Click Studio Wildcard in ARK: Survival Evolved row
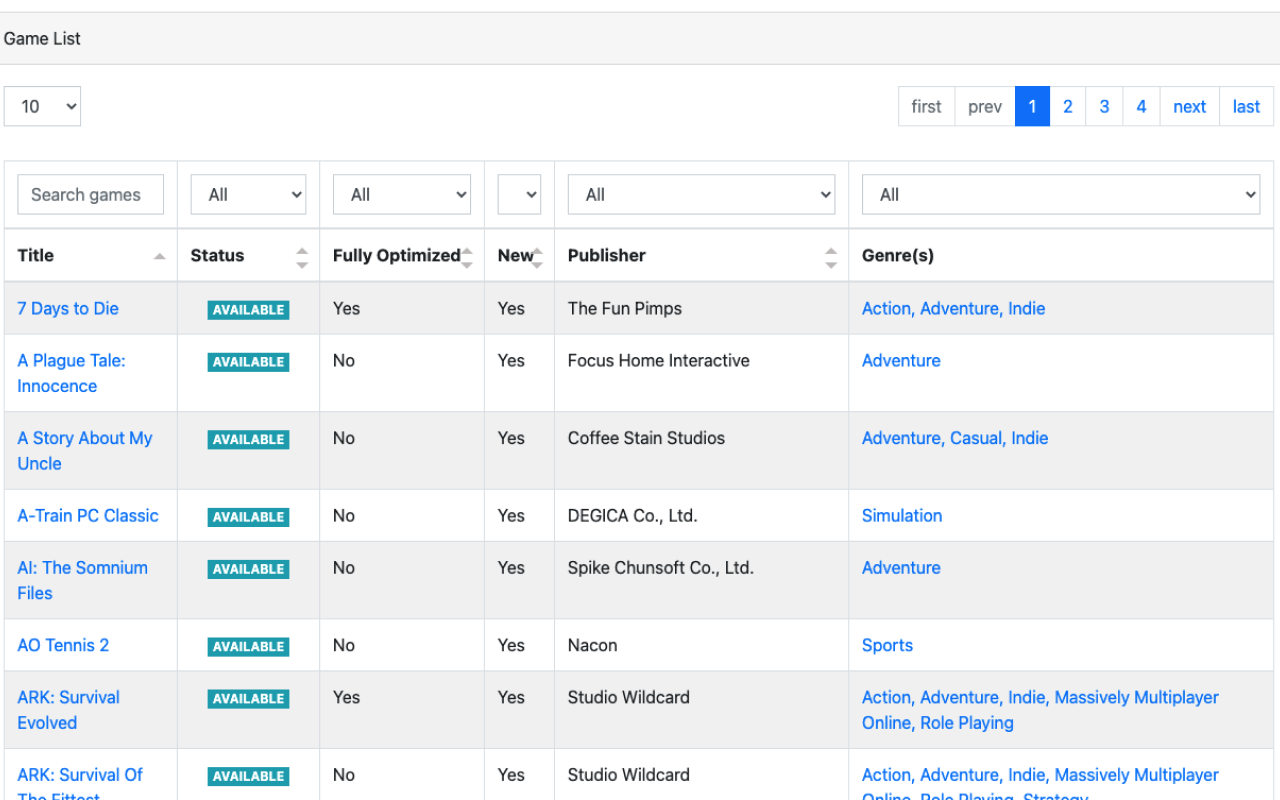This screenshot has height=800, width=1280. 628,697
